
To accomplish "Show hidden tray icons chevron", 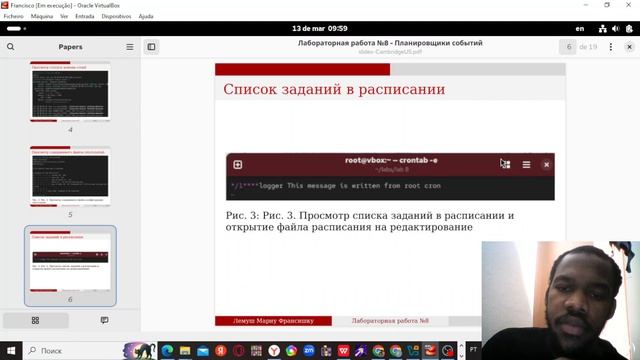I will pos(461,347).
